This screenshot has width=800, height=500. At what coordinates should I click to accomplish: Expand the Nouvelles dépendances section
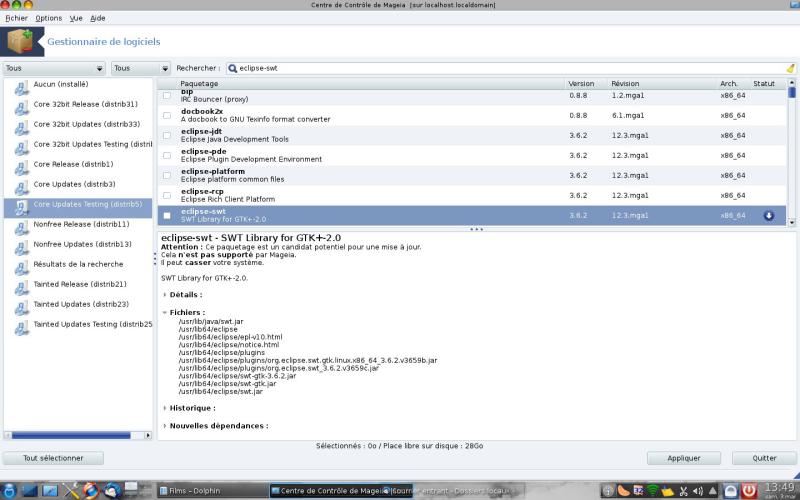[165, 426]
